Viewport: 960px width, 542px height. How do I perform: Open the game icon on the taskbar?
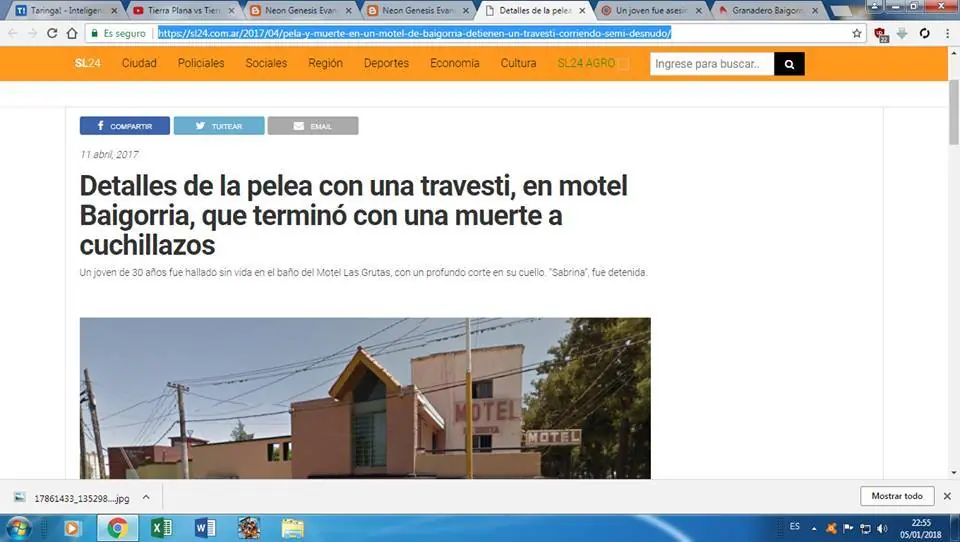click(x=249, y=528)
